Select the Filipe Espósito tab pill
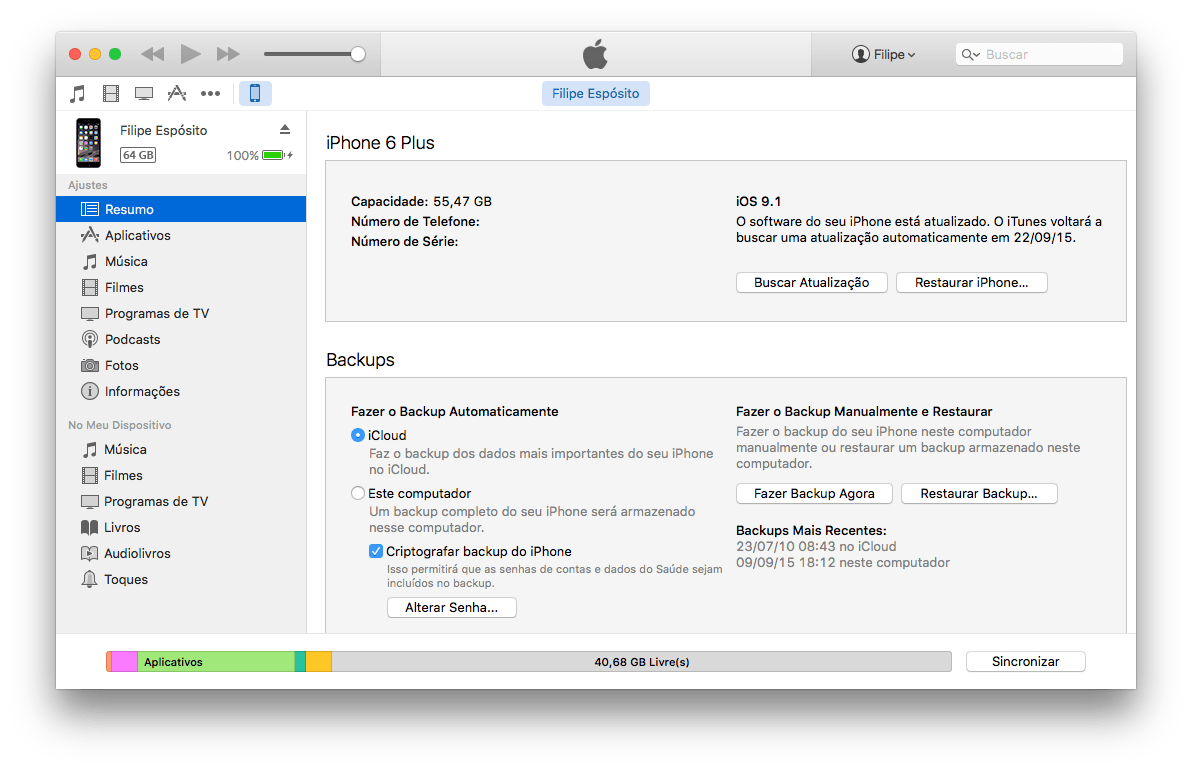This screenshot has width=1192, height=769. click(x=596, y=93)
